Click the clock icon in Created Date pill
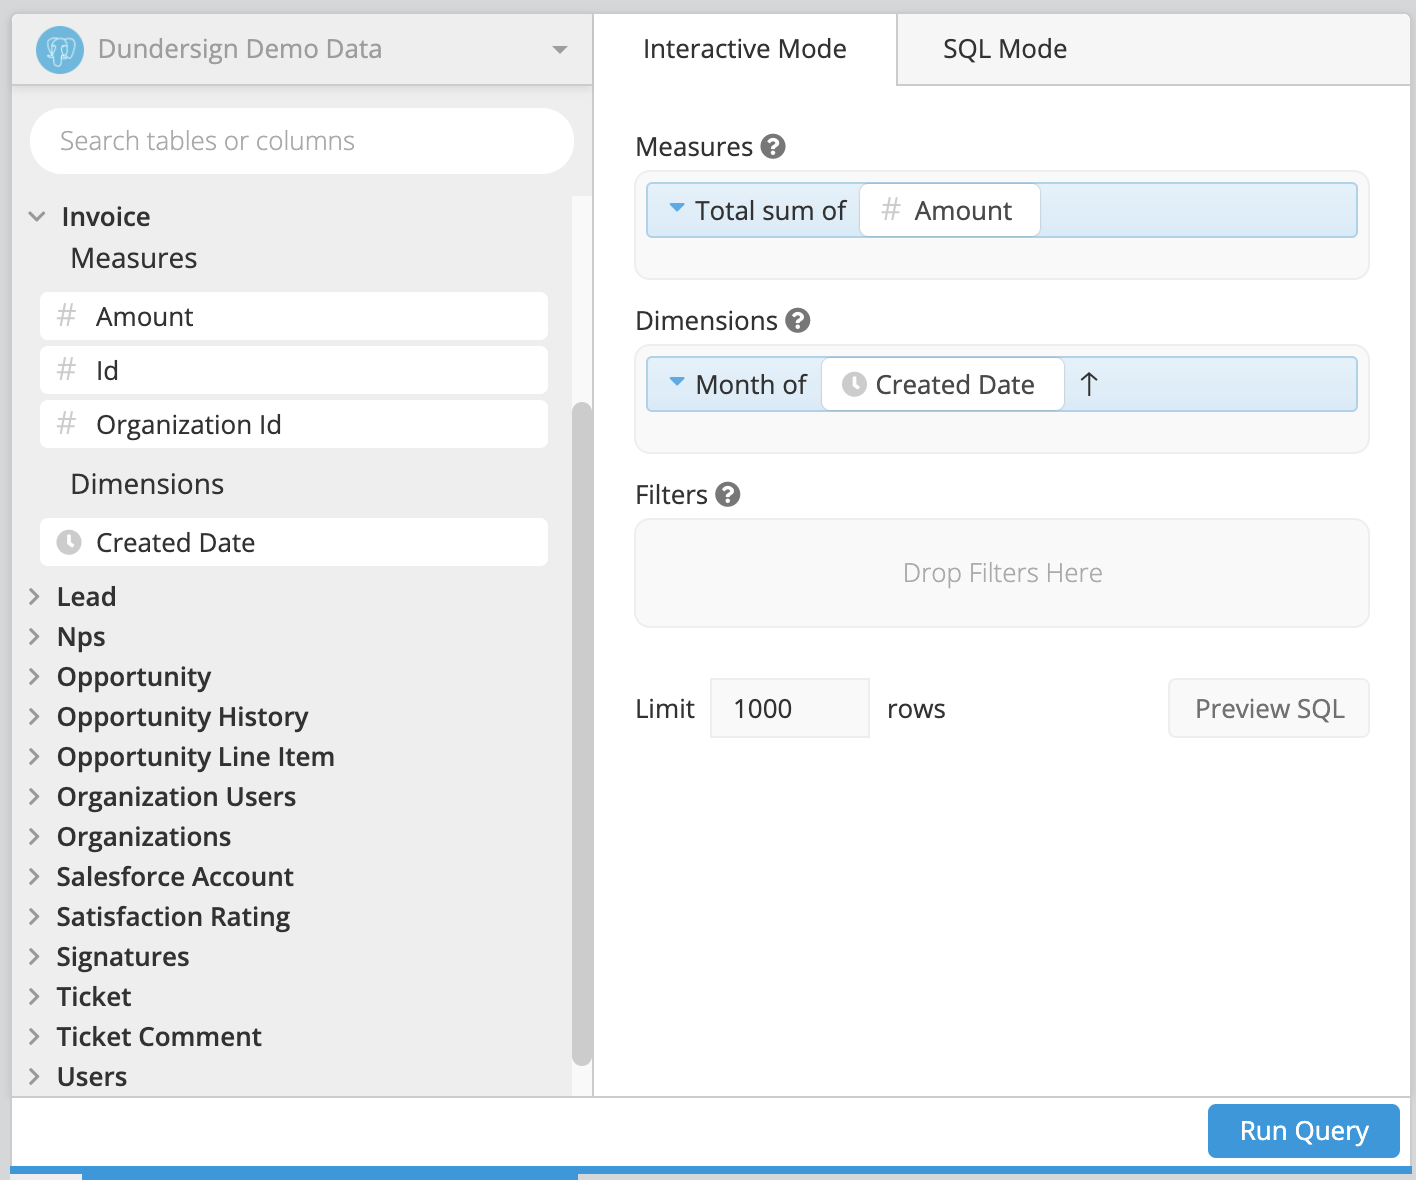The image size is (1416, 1180). point(854,384)
